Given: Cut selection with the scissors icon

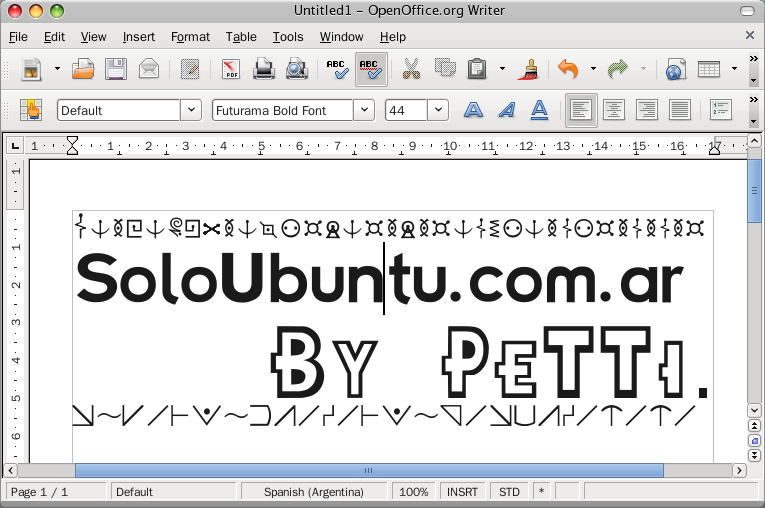Looking at the screenshot, I should (x=411, y=69).
